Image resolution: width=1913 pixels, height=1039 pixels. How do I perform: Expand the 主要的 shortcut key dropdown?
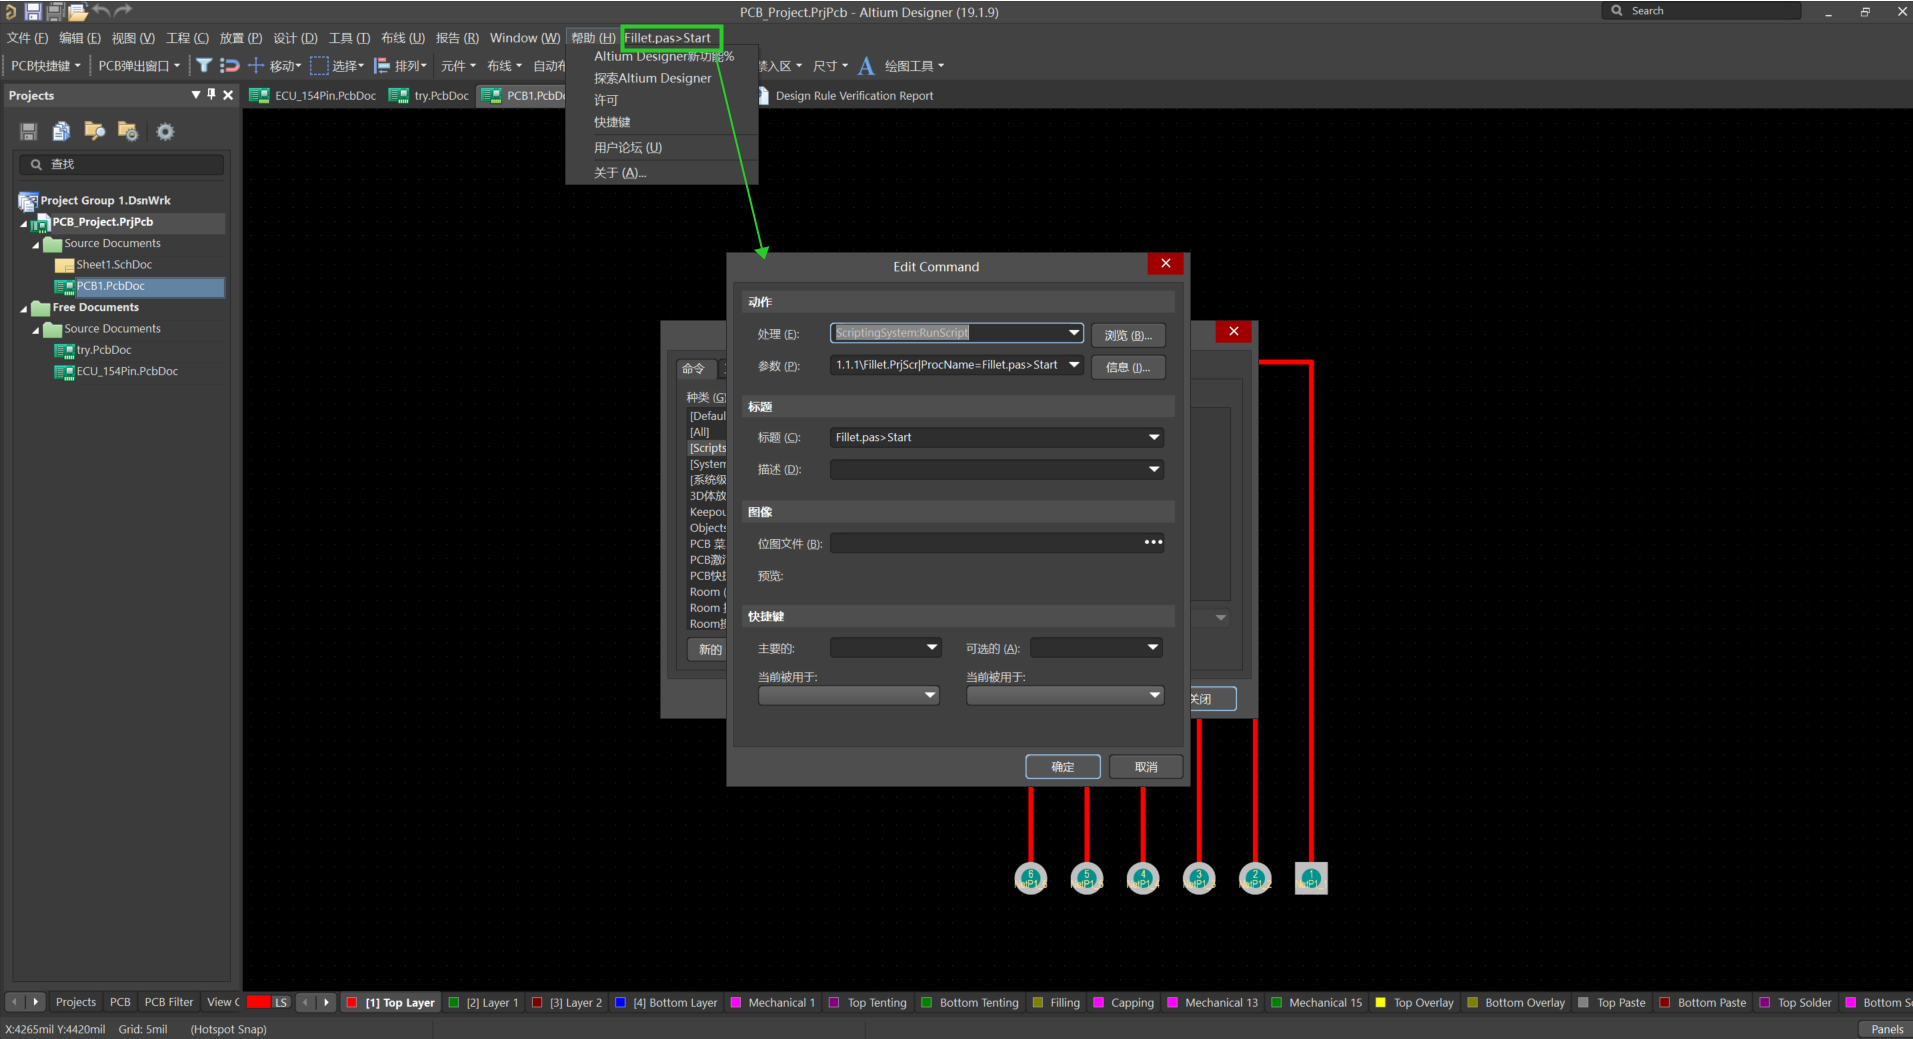pyautogui.click(x=931, y=648)
